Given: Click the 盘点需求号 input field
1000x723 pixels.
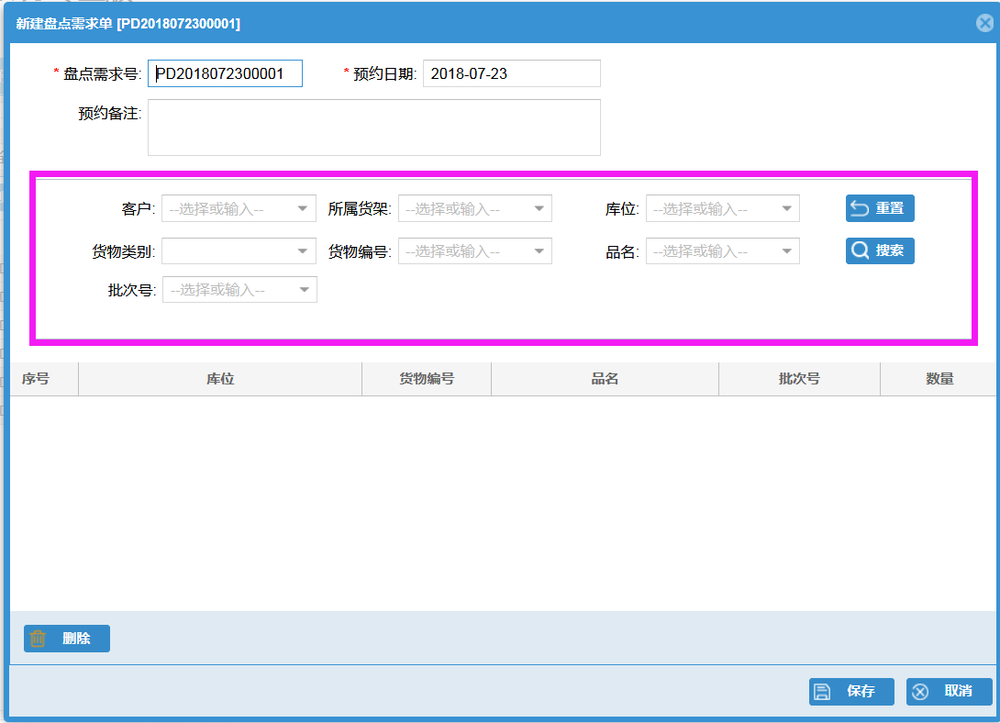Looking at the screenshot, I should 225,74.
